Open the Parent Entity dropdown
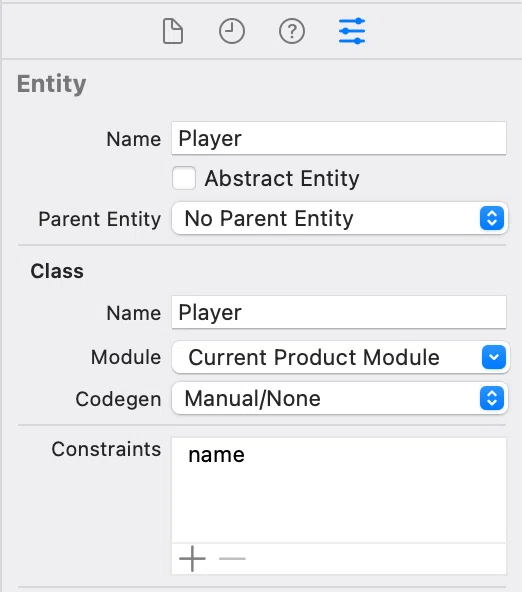 (x=339, y=218)
